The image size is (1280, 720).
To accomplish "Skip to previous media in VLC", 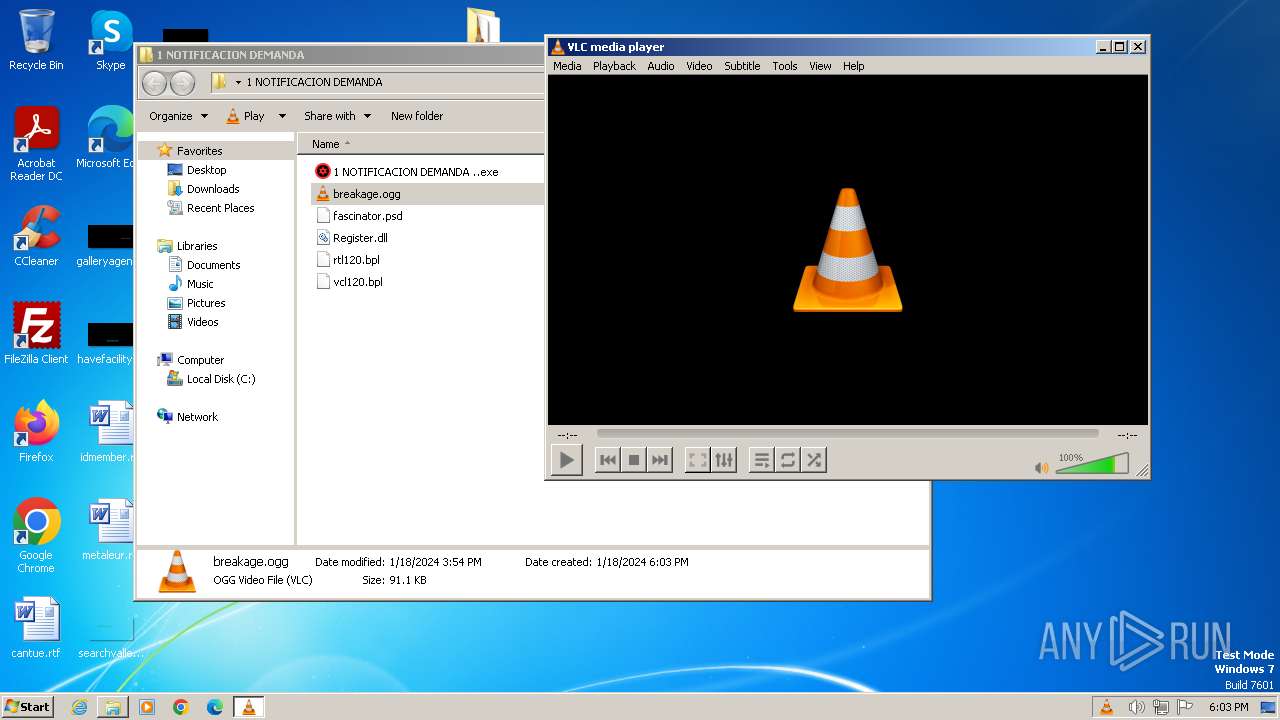I will 607,460.
